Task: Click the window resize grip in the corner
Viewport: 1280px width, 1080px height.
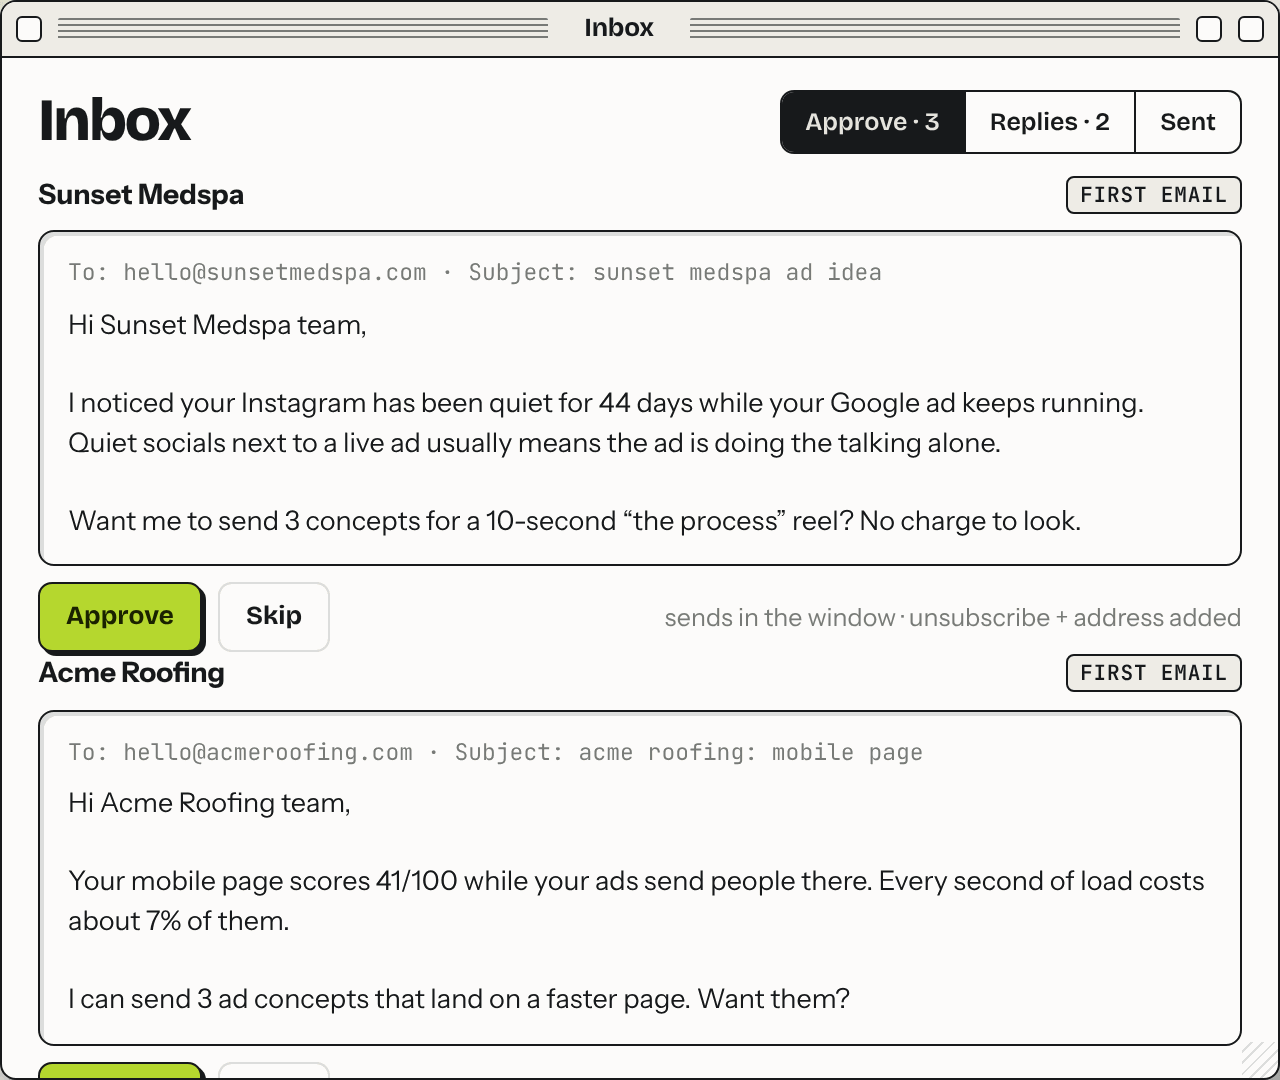Action: [x=1259, y=1059]
